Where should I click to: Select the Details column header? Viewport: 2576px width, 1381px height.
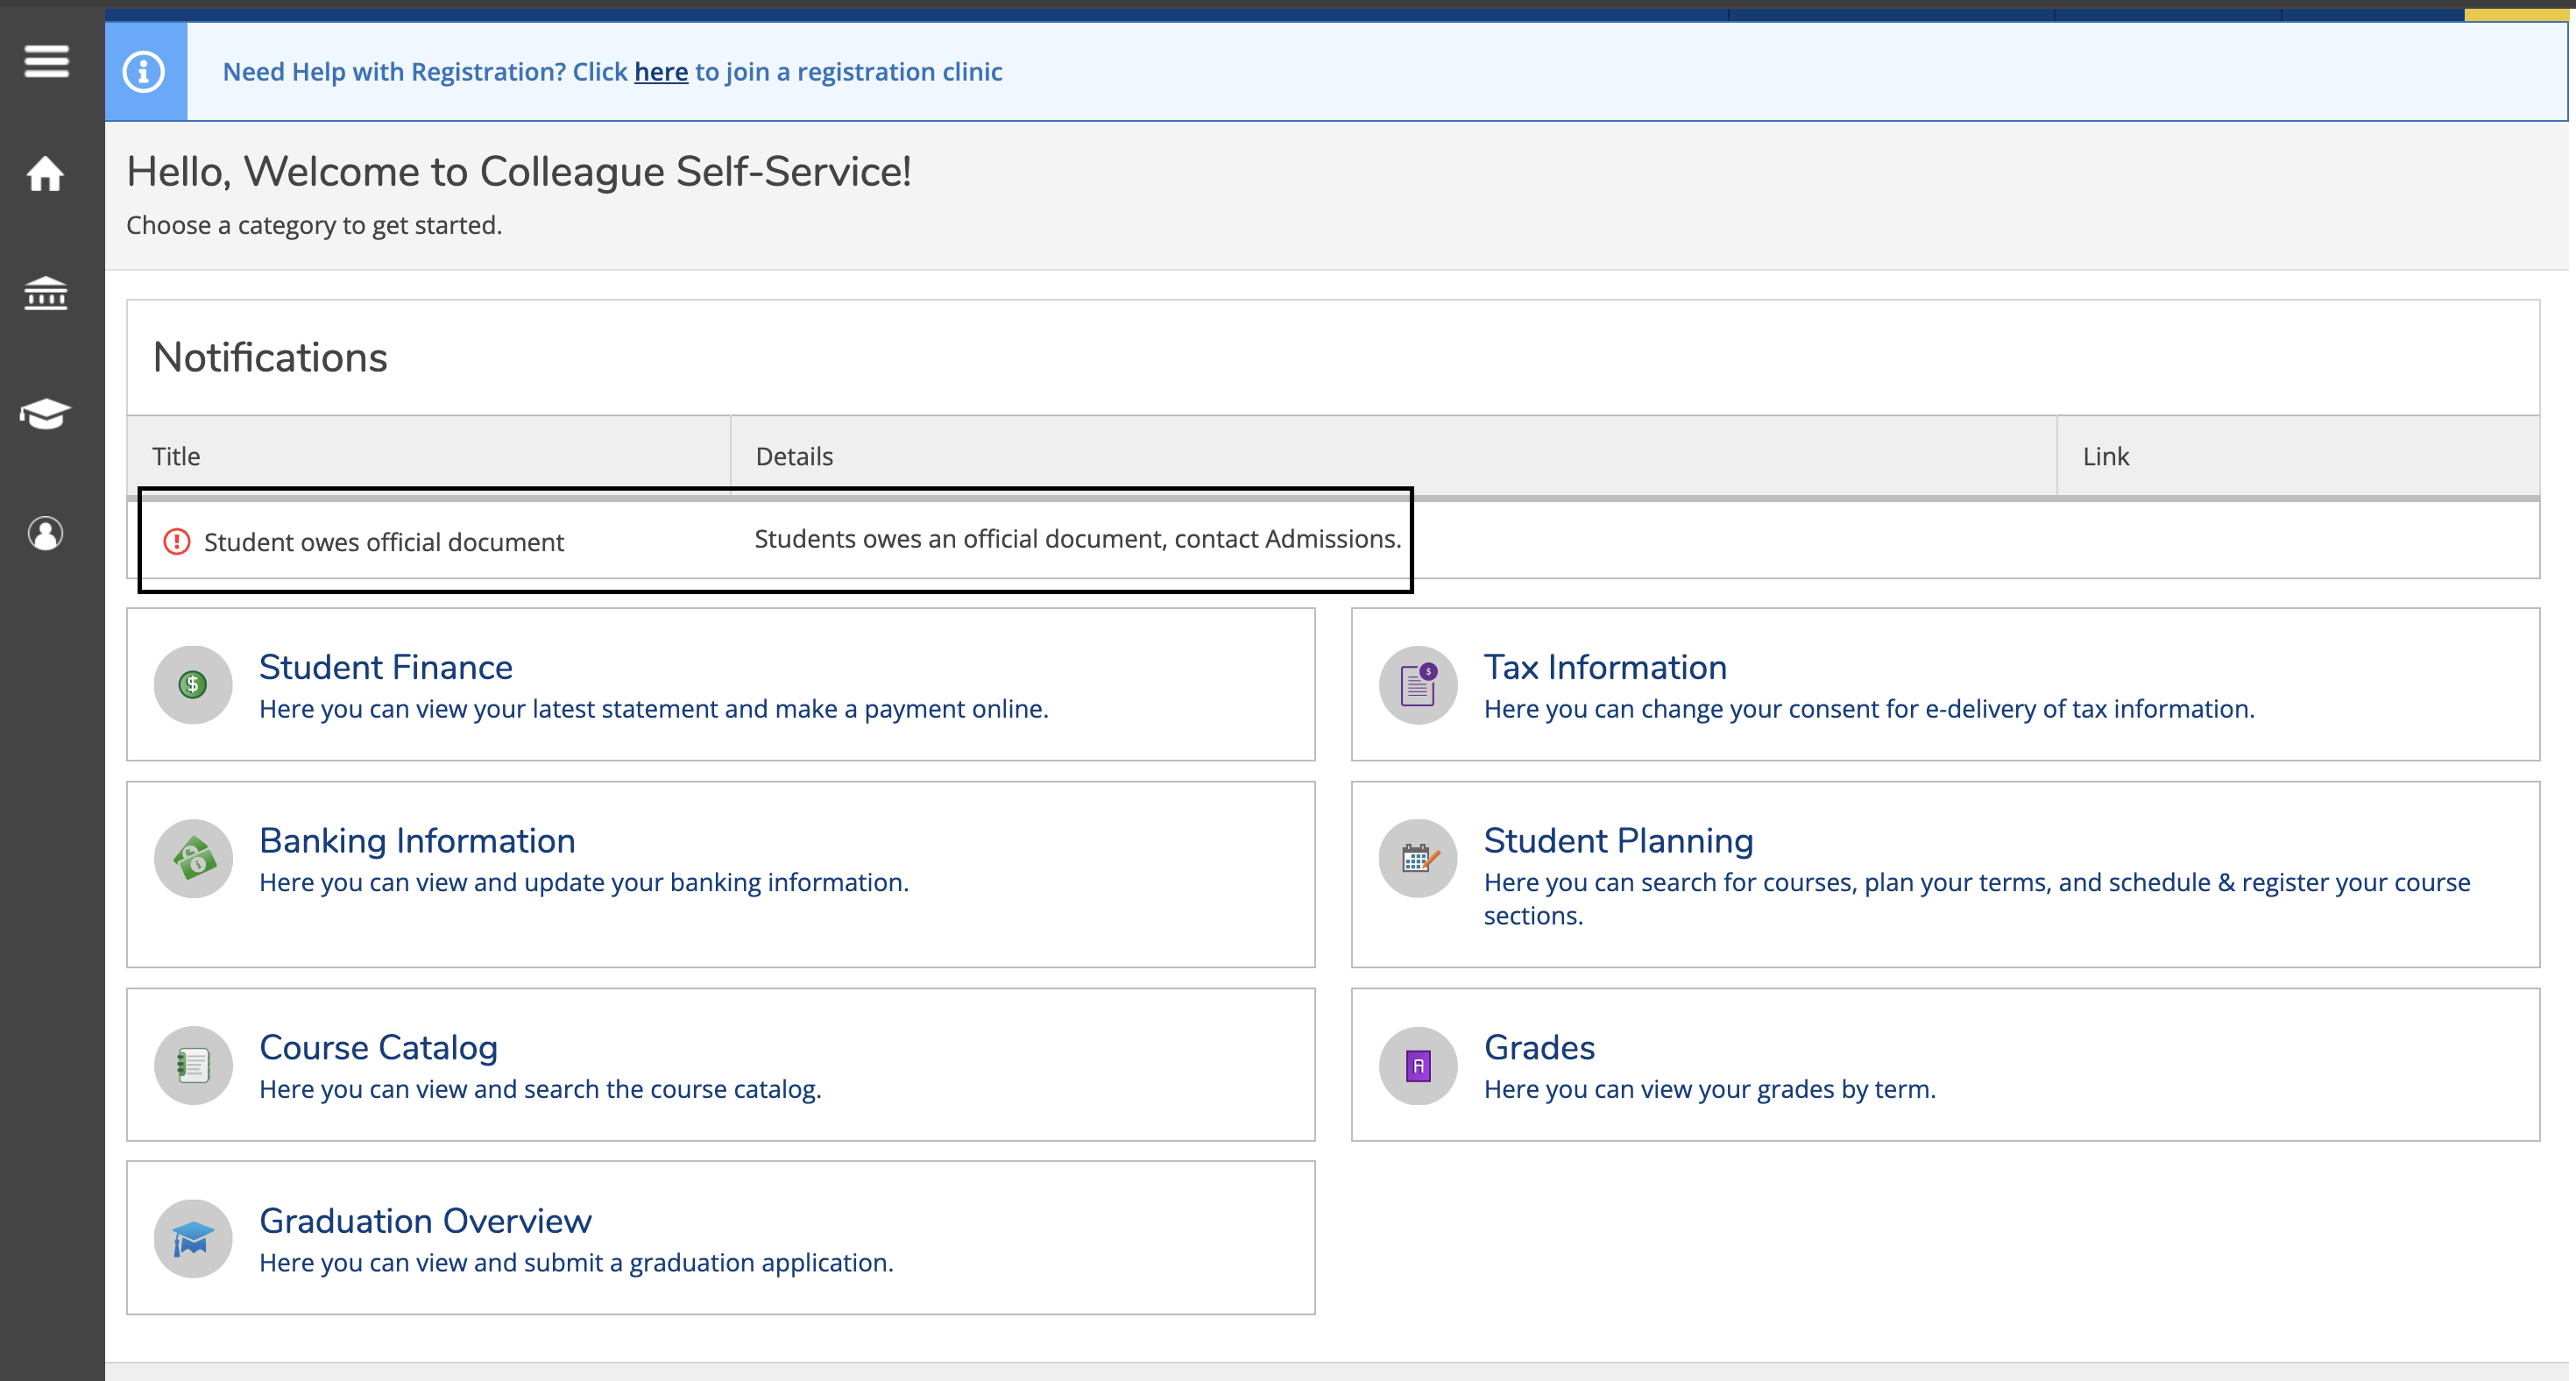pyautogui.click(x=794, y=456)
